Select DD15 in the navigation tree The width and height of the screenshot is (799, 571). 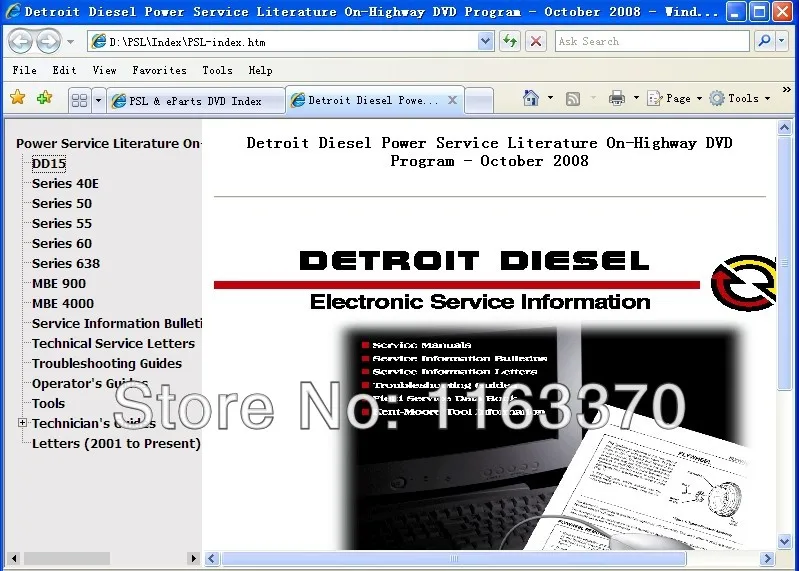pyautogui.click(x=49, y=164)
